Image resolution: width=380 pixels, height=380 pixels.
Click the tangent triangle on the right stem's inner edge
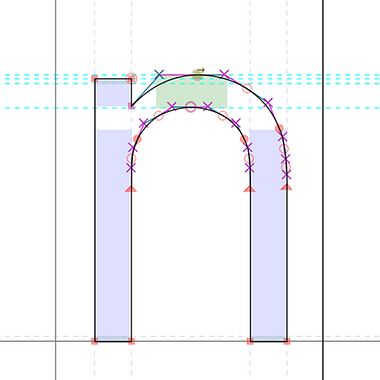[x=250, y=189]
